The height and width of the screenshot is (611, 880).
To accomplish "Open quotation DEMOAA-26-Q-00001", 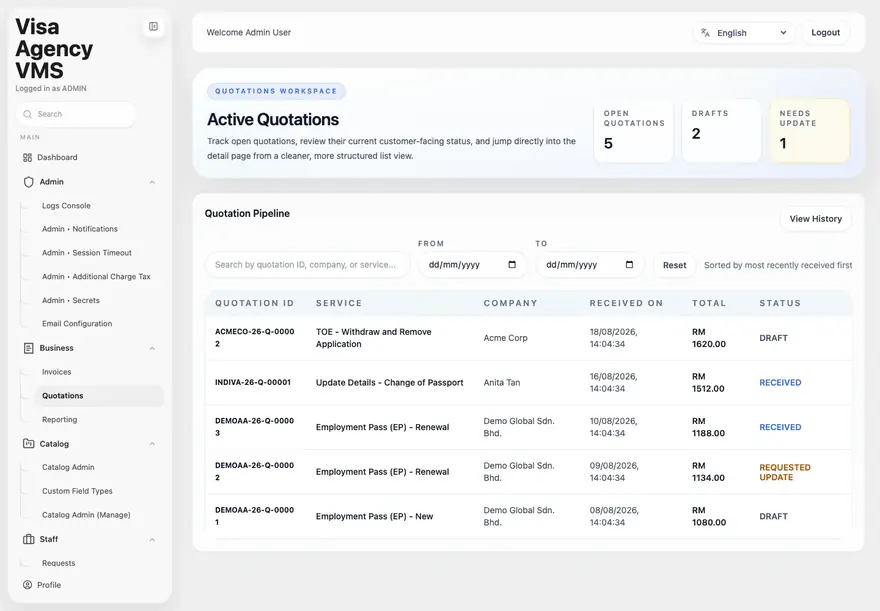I will click(254, 516).
